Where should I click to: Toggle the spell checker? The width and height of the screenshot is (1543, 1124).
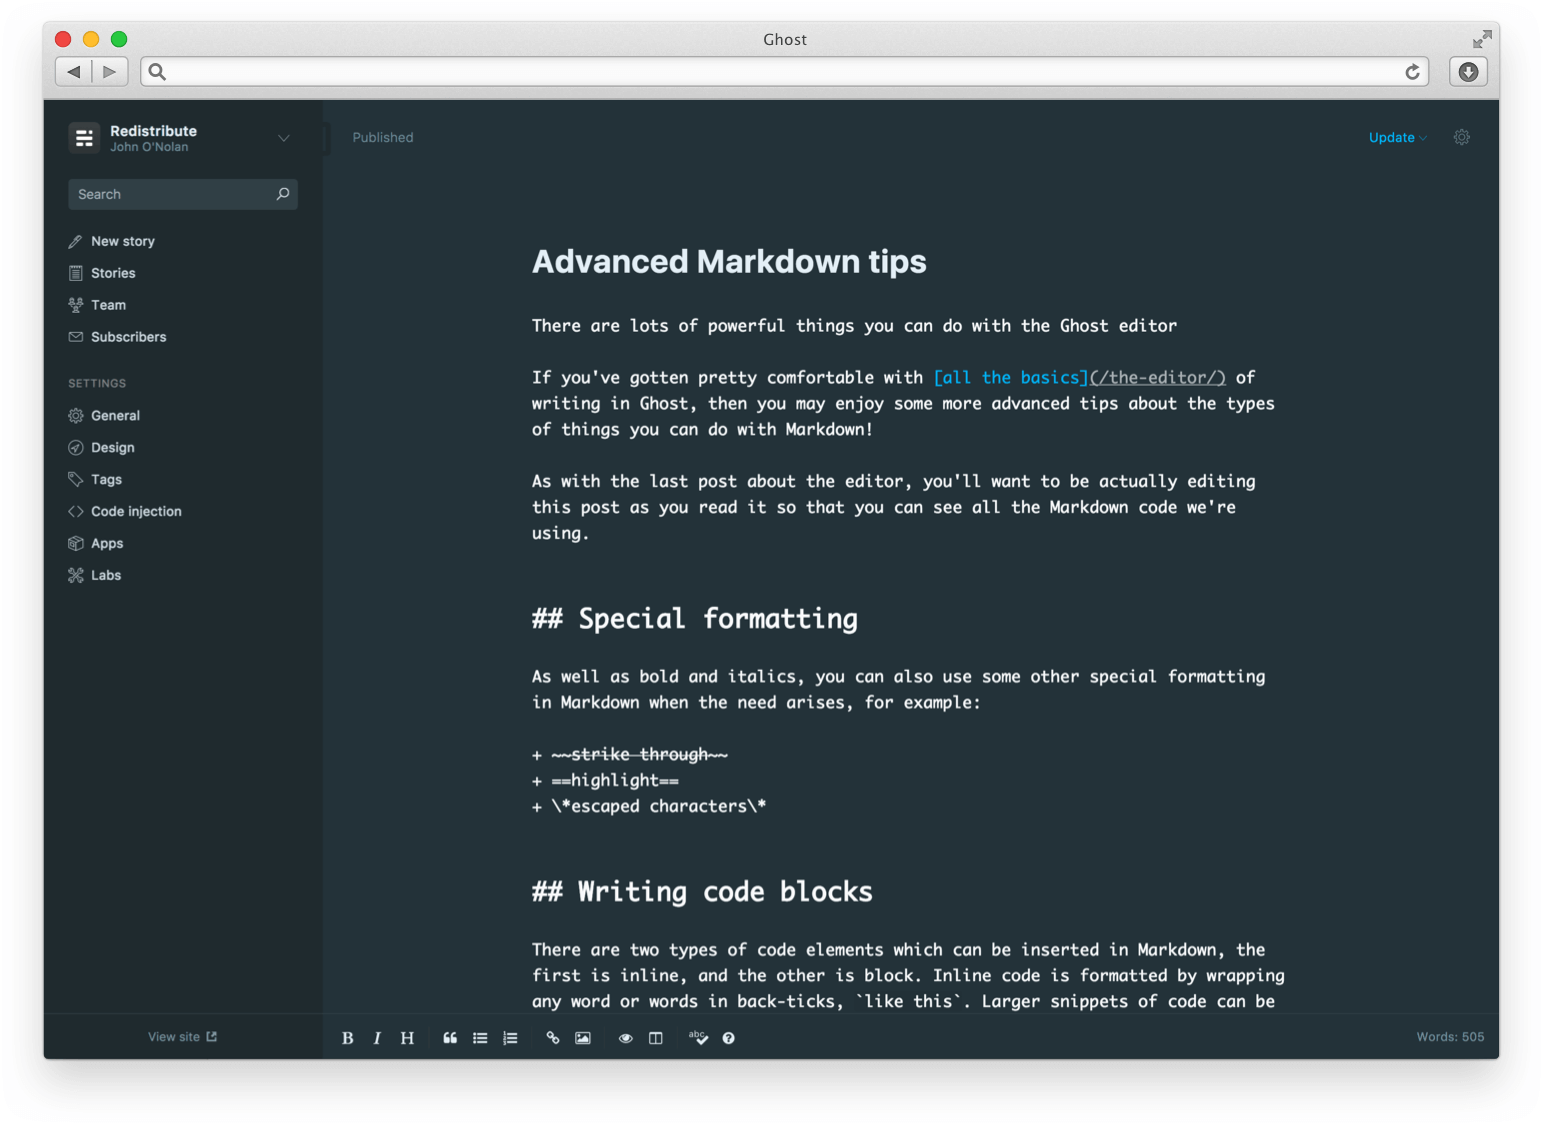[x=698, y=1038]
